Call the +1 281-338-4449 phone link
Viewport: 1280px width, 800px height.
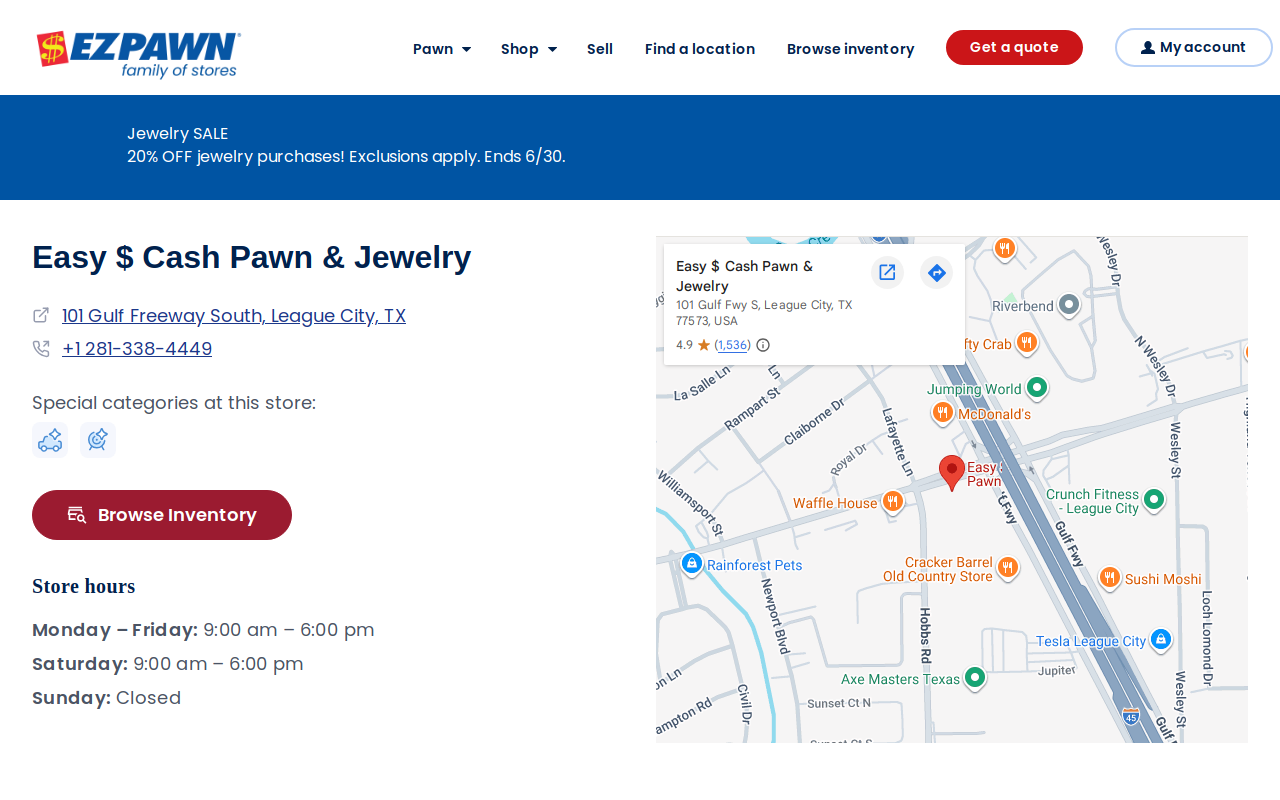(137, 349)
